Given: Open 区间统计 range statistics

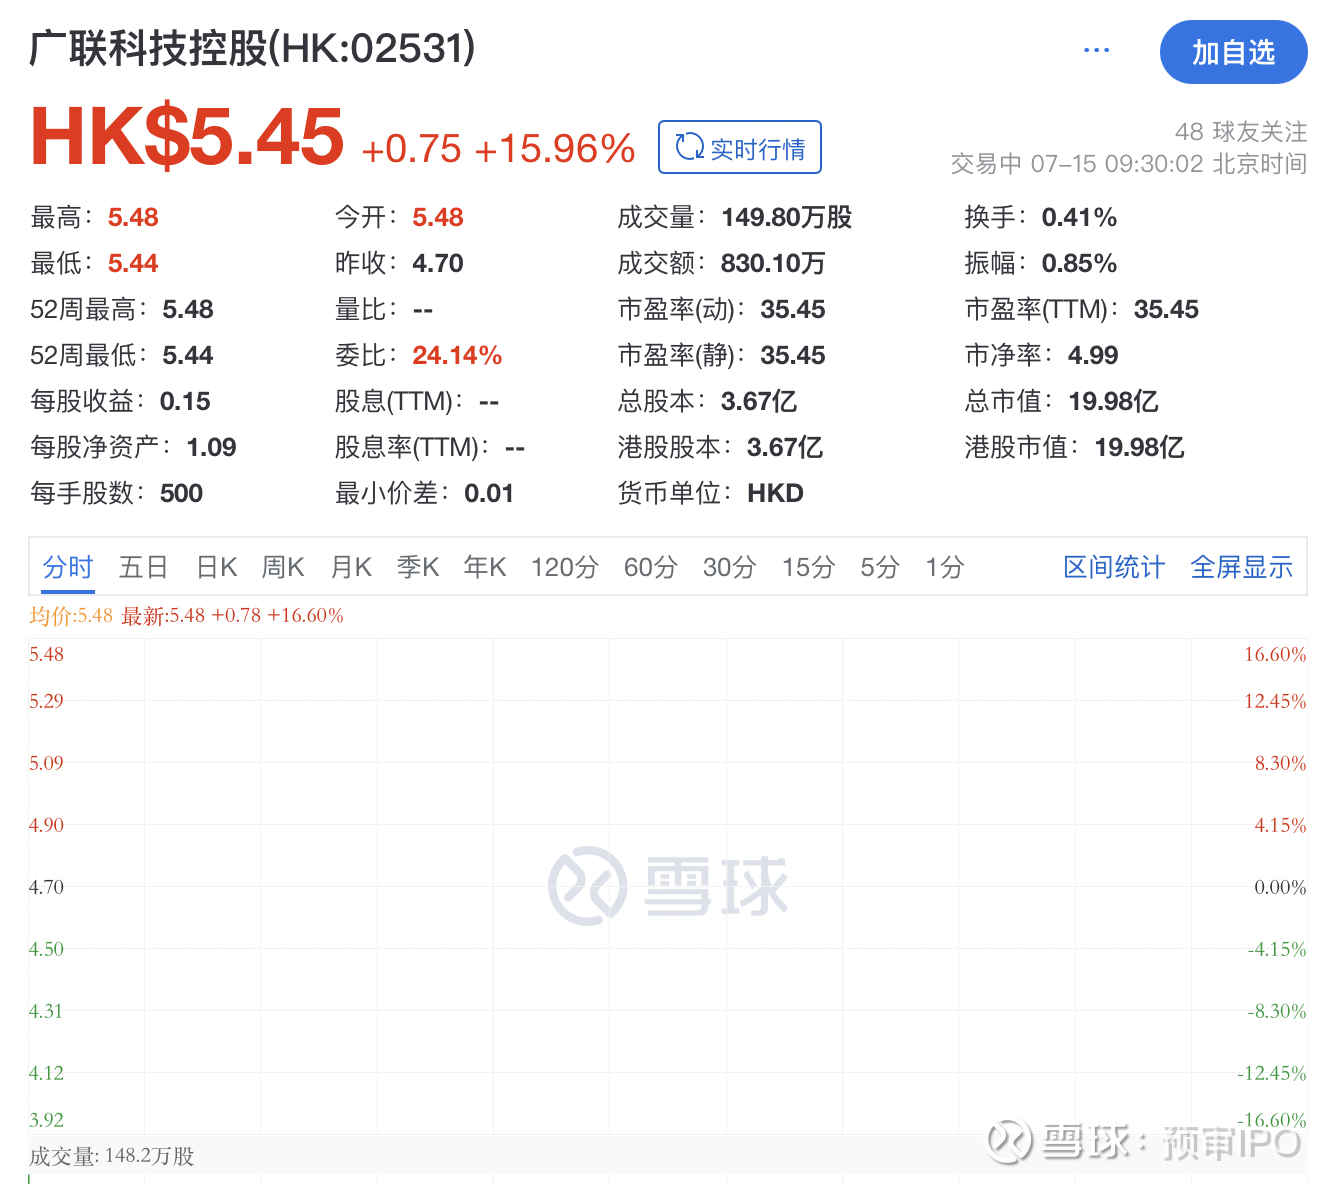Looking at the screenshot, I should coord(1114,567).
